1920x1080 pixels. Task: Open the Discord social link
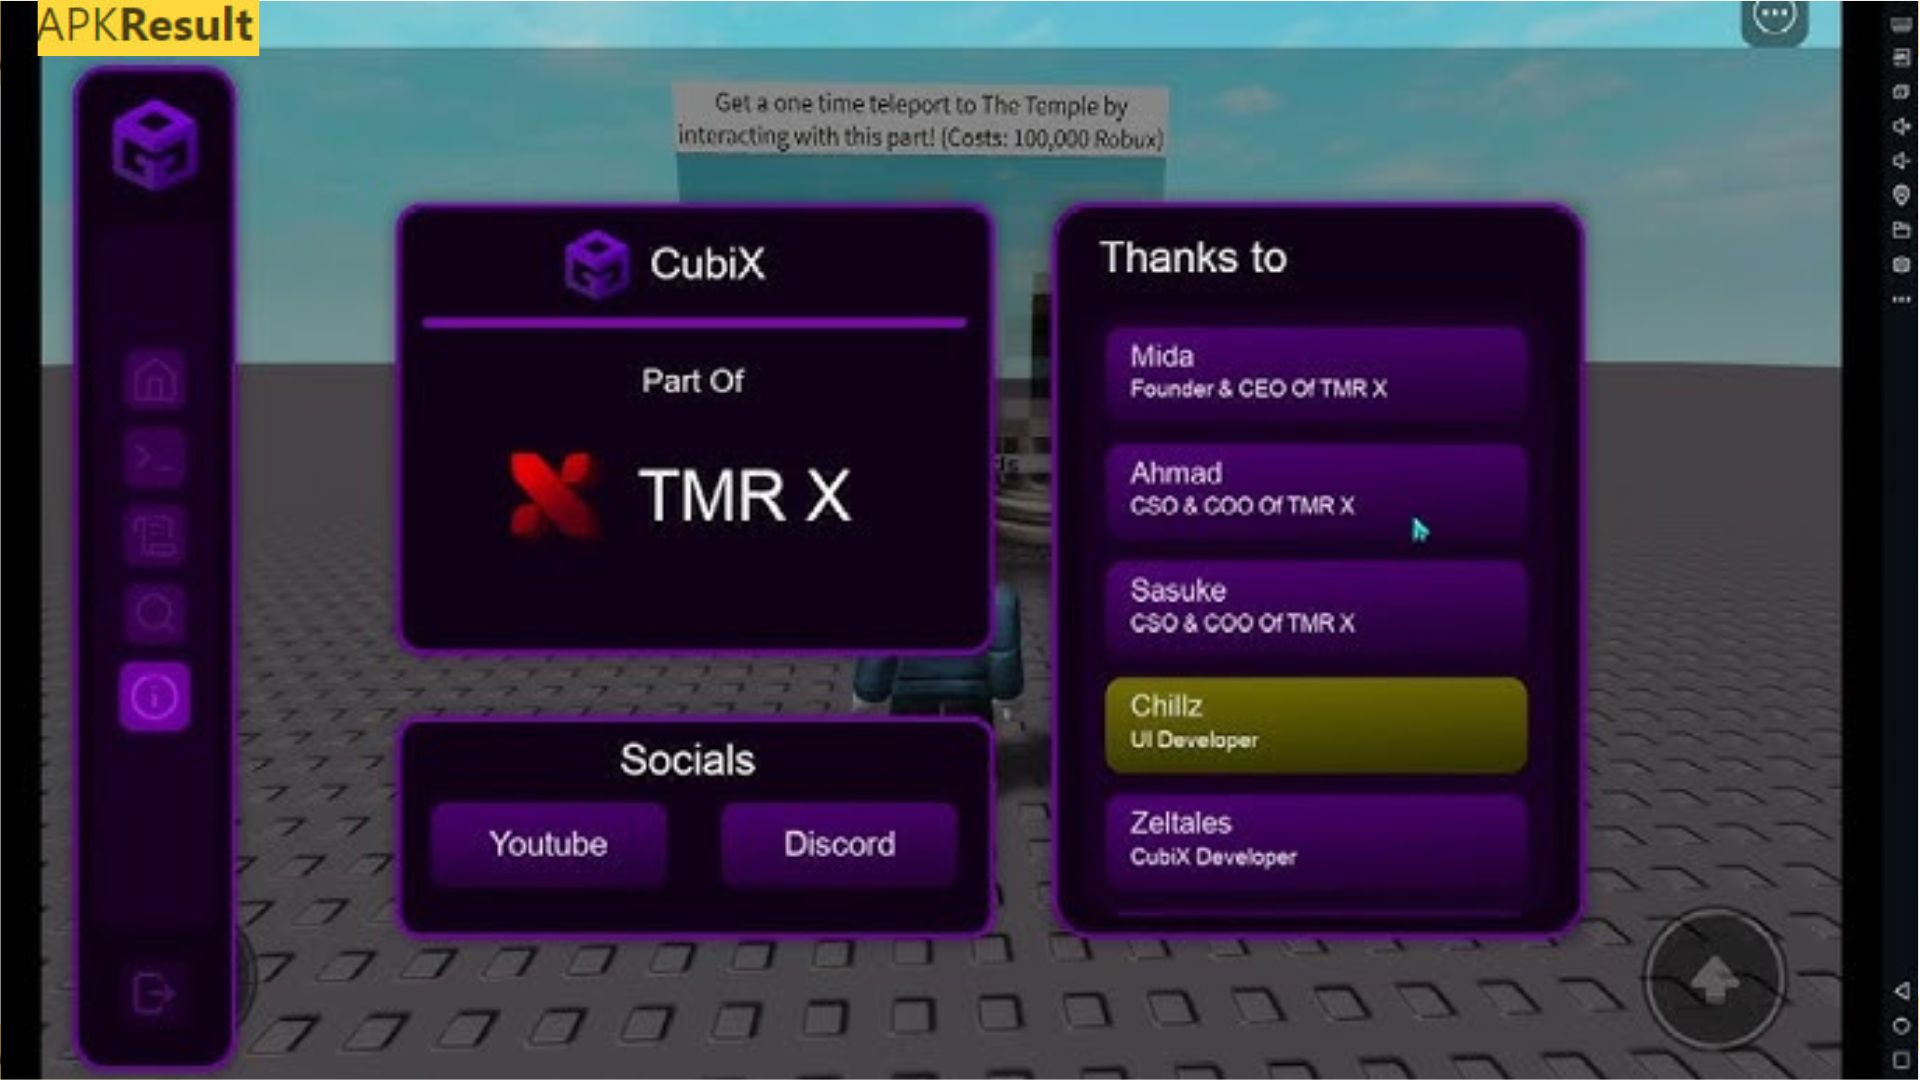[836, 844]
